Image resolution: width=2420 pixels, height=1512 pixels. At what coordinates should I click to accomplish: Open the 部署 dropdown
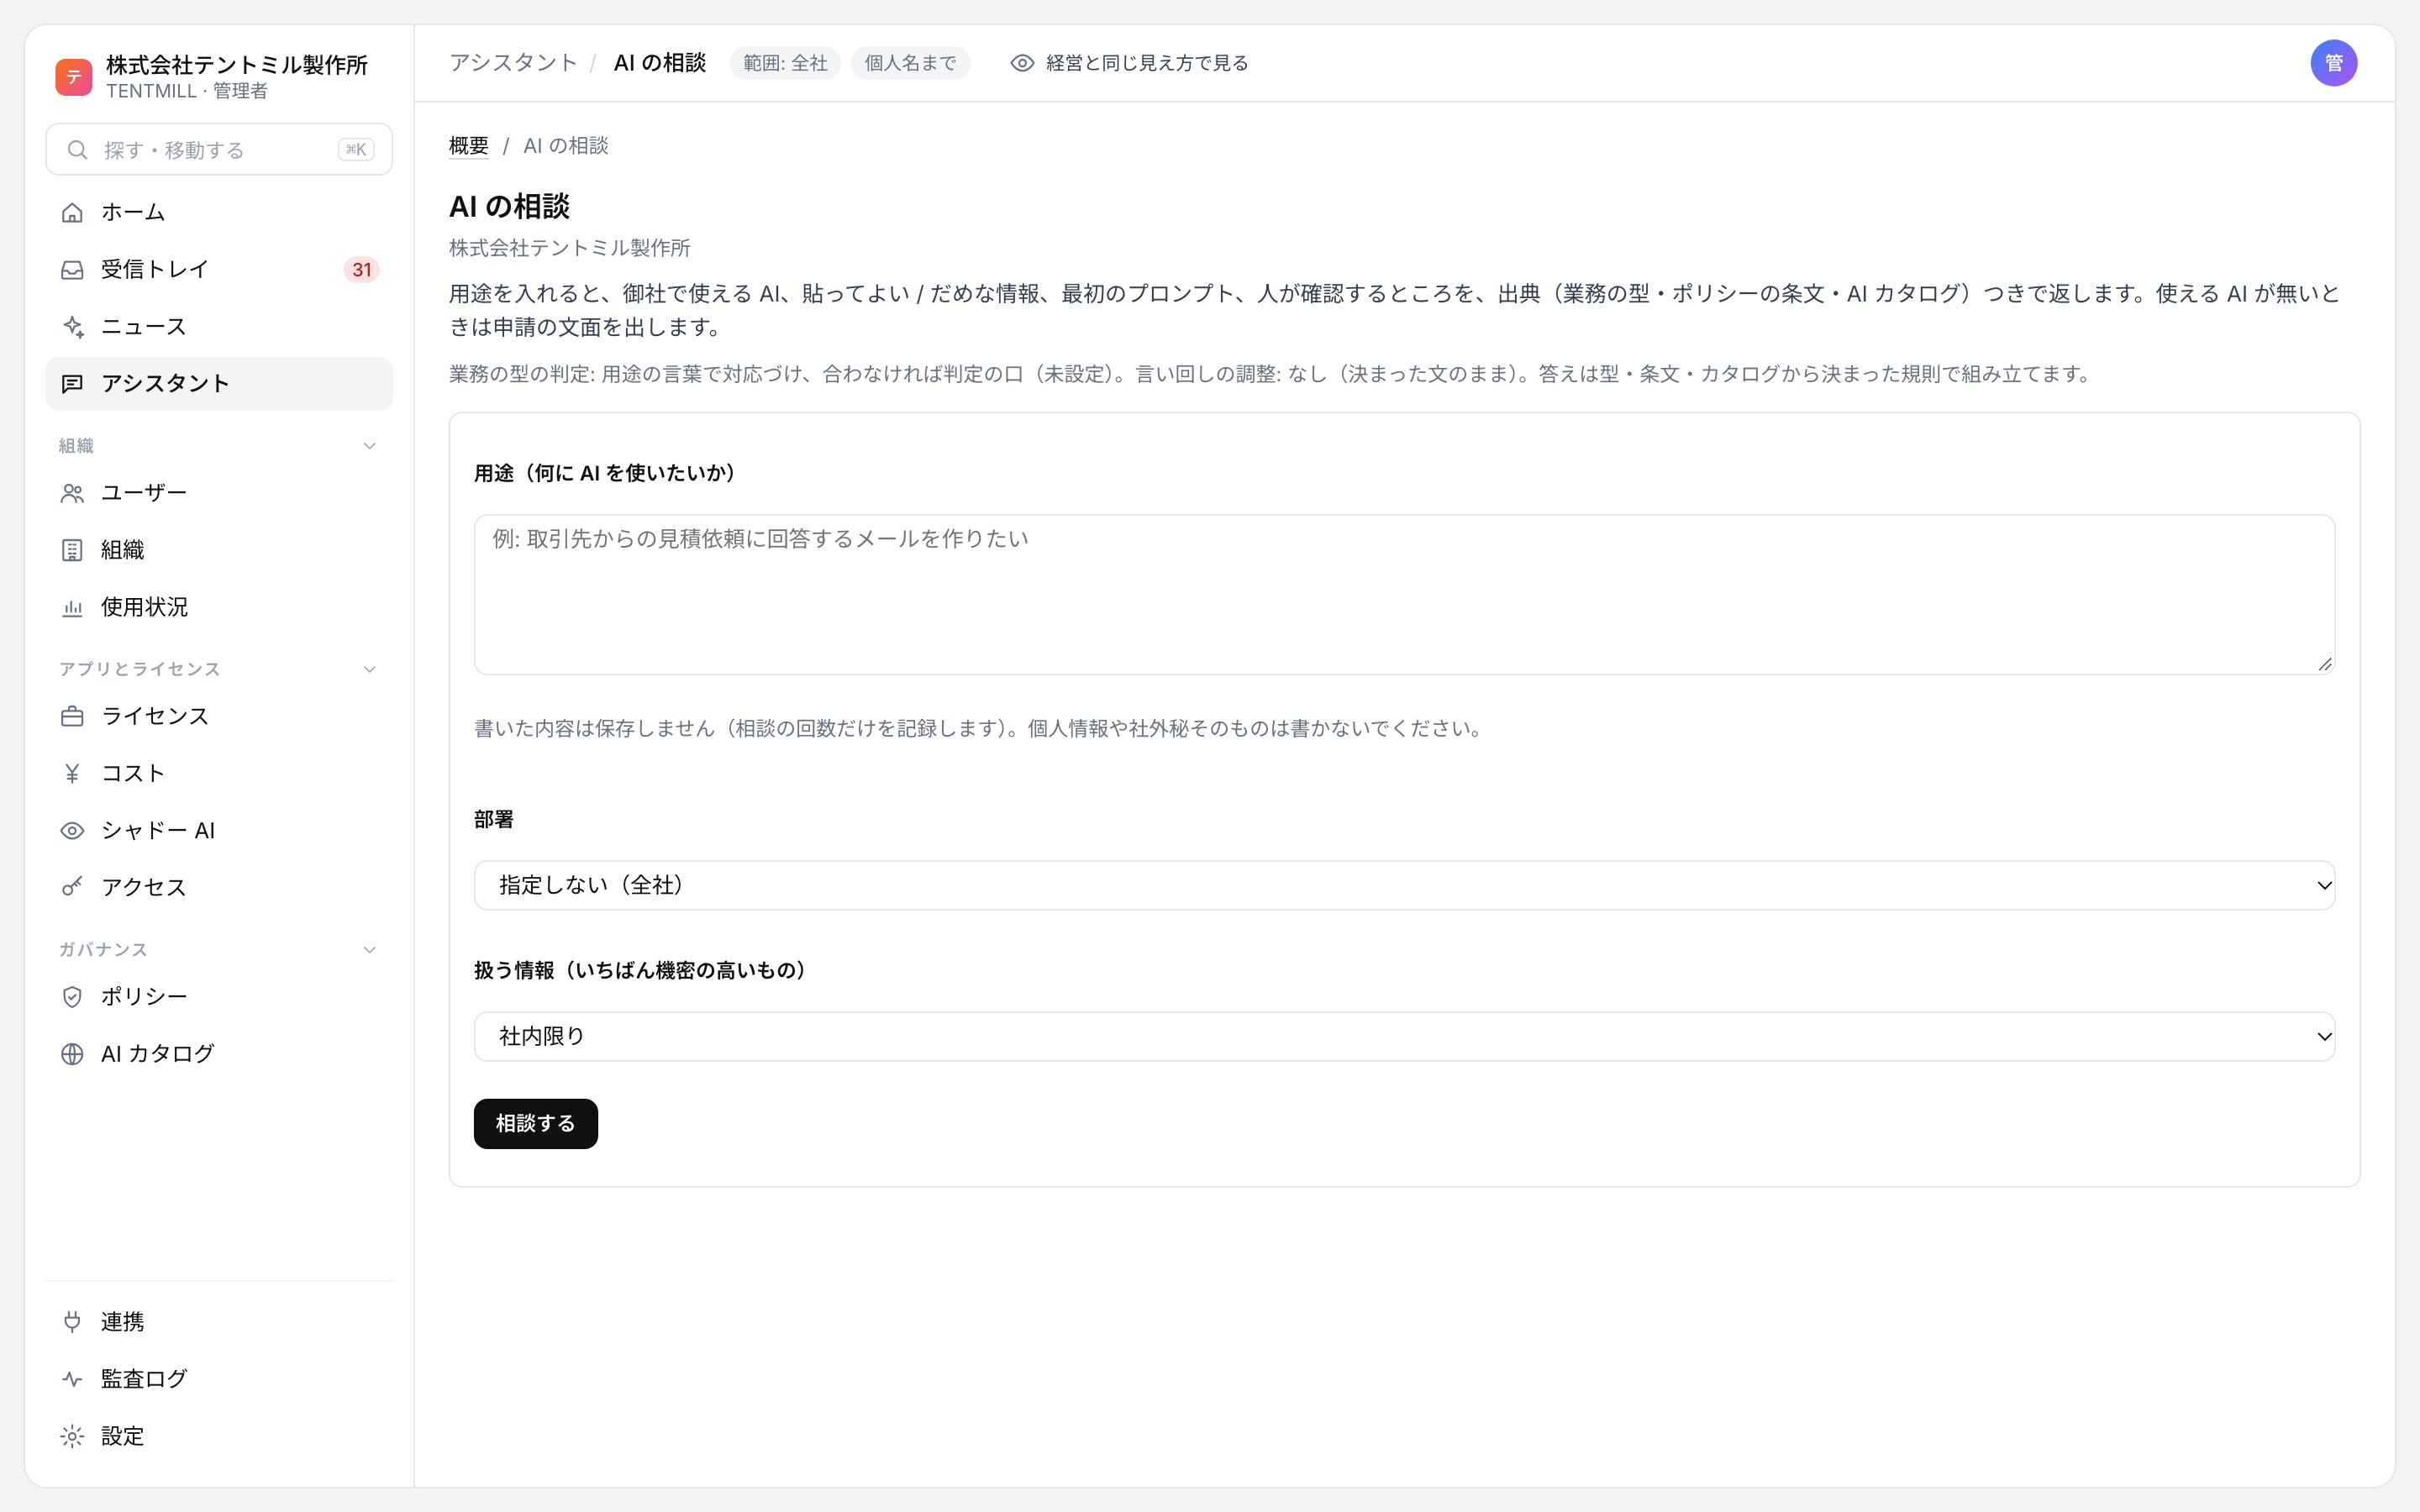(x=1404, y=885)
